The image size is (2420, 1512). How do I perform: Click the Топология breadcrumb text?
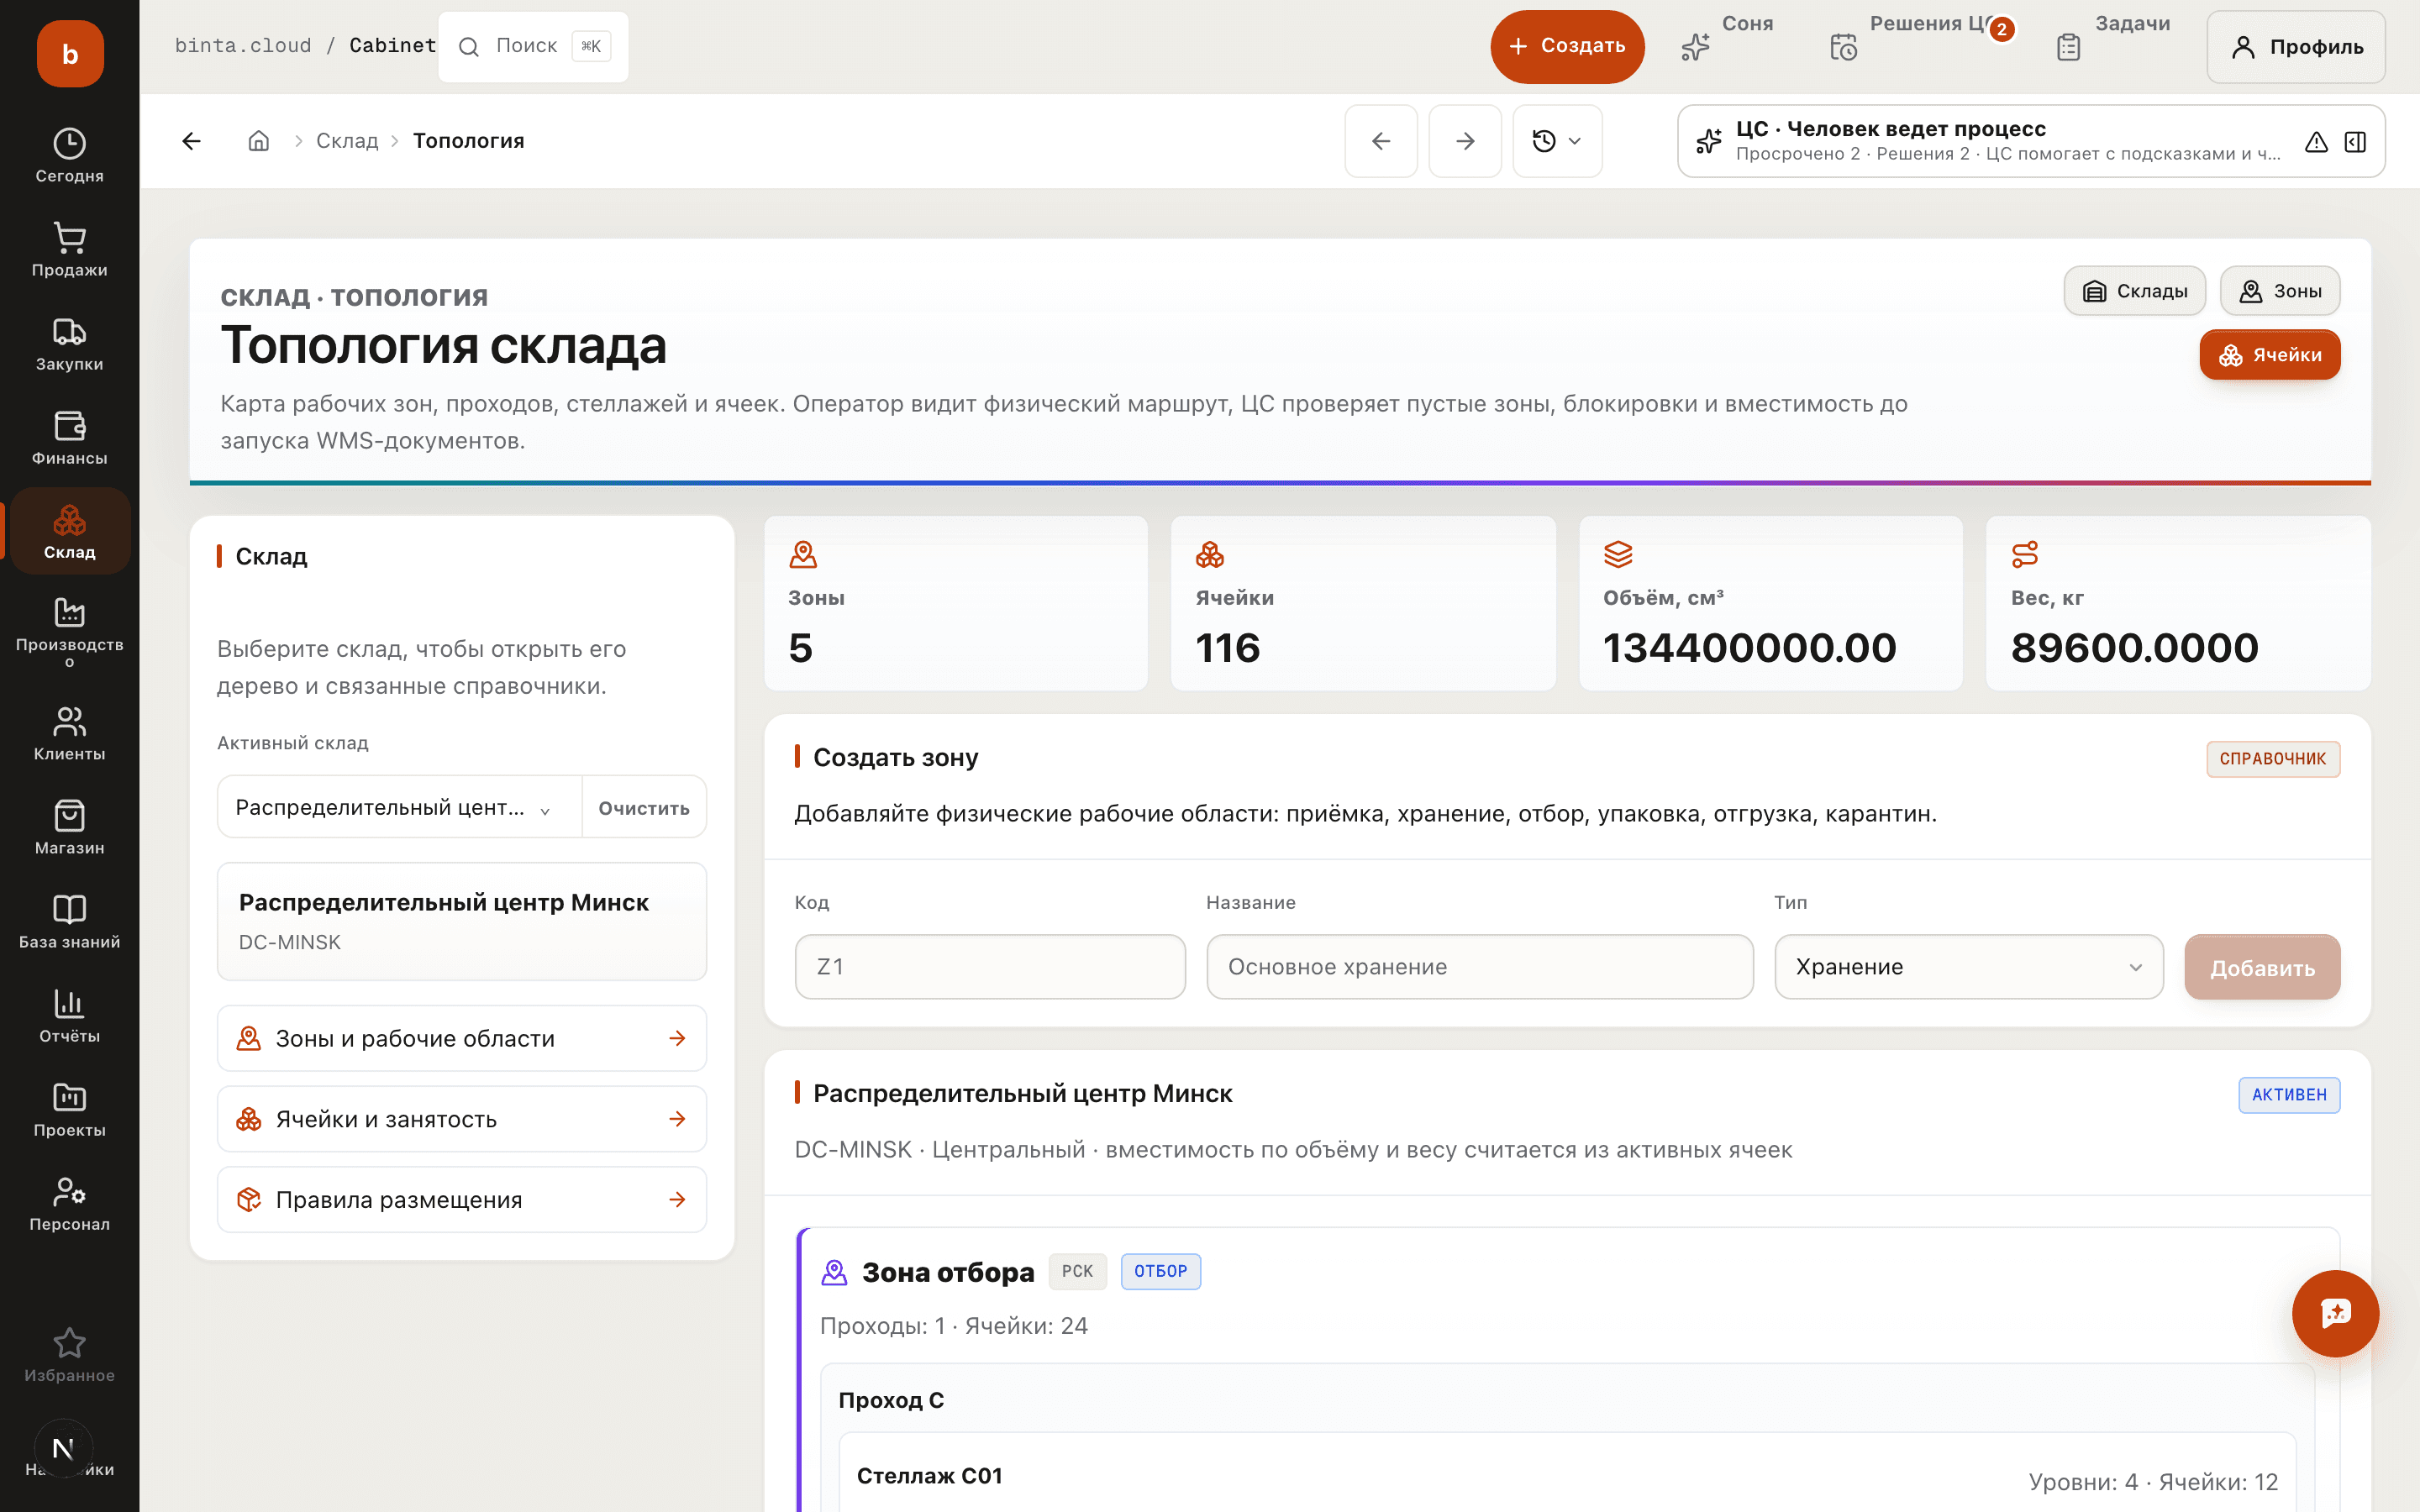pos(468,141)
